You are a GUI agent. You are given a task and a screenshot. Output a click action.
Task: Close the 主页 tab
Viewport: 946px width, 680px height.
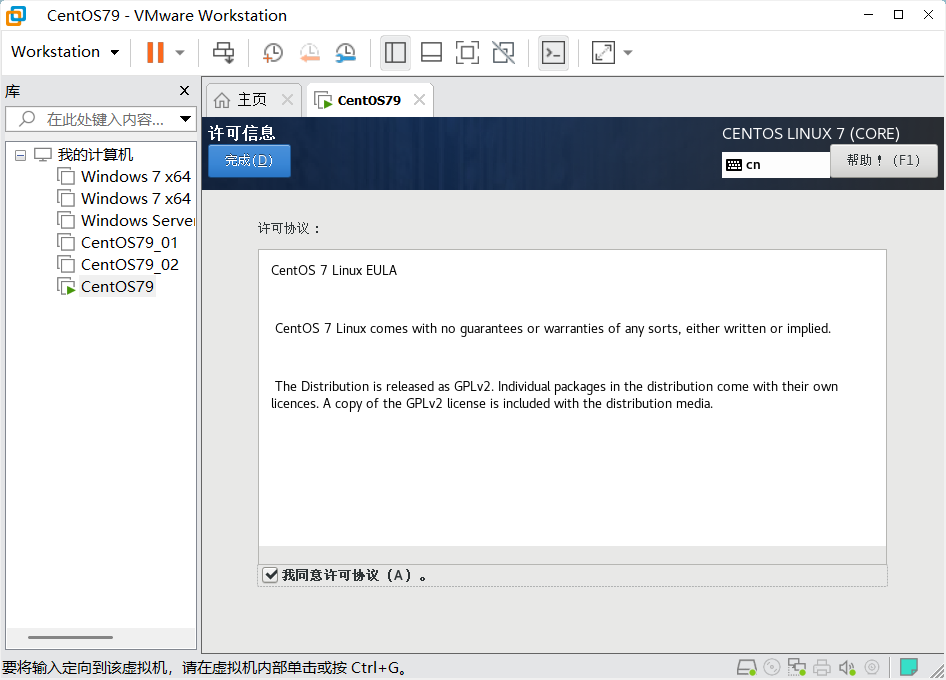coord(287,100)
